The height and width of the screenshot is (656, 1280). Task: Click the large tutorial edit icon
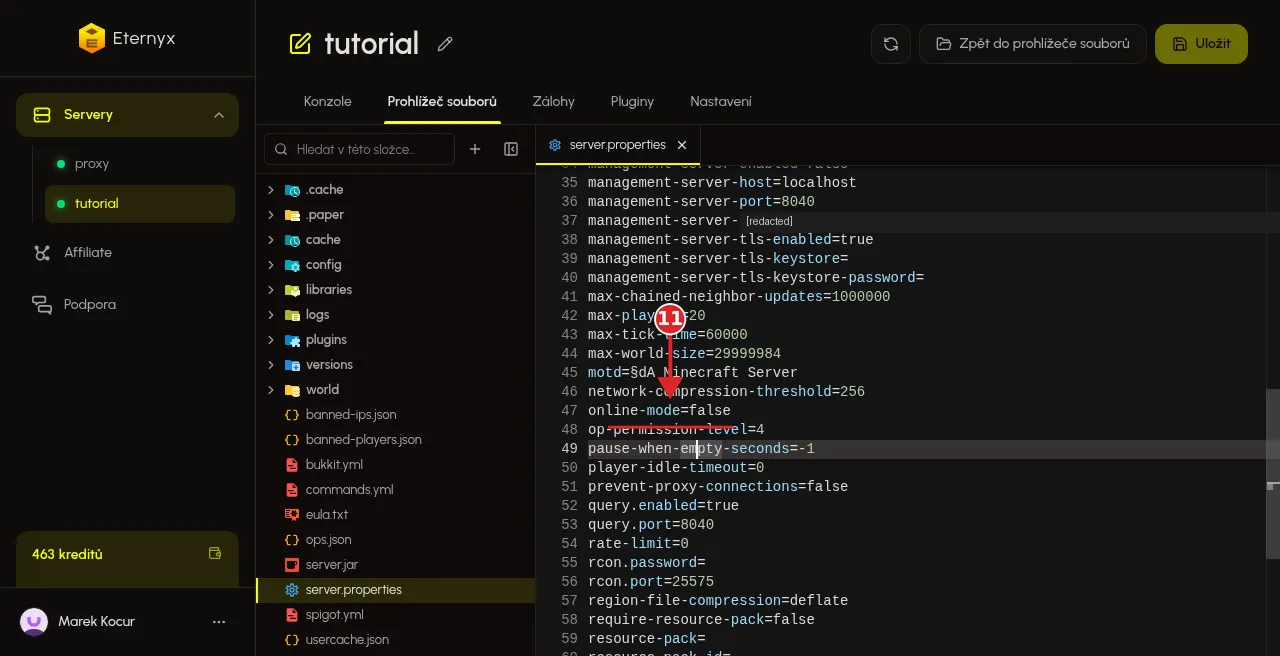300,44
